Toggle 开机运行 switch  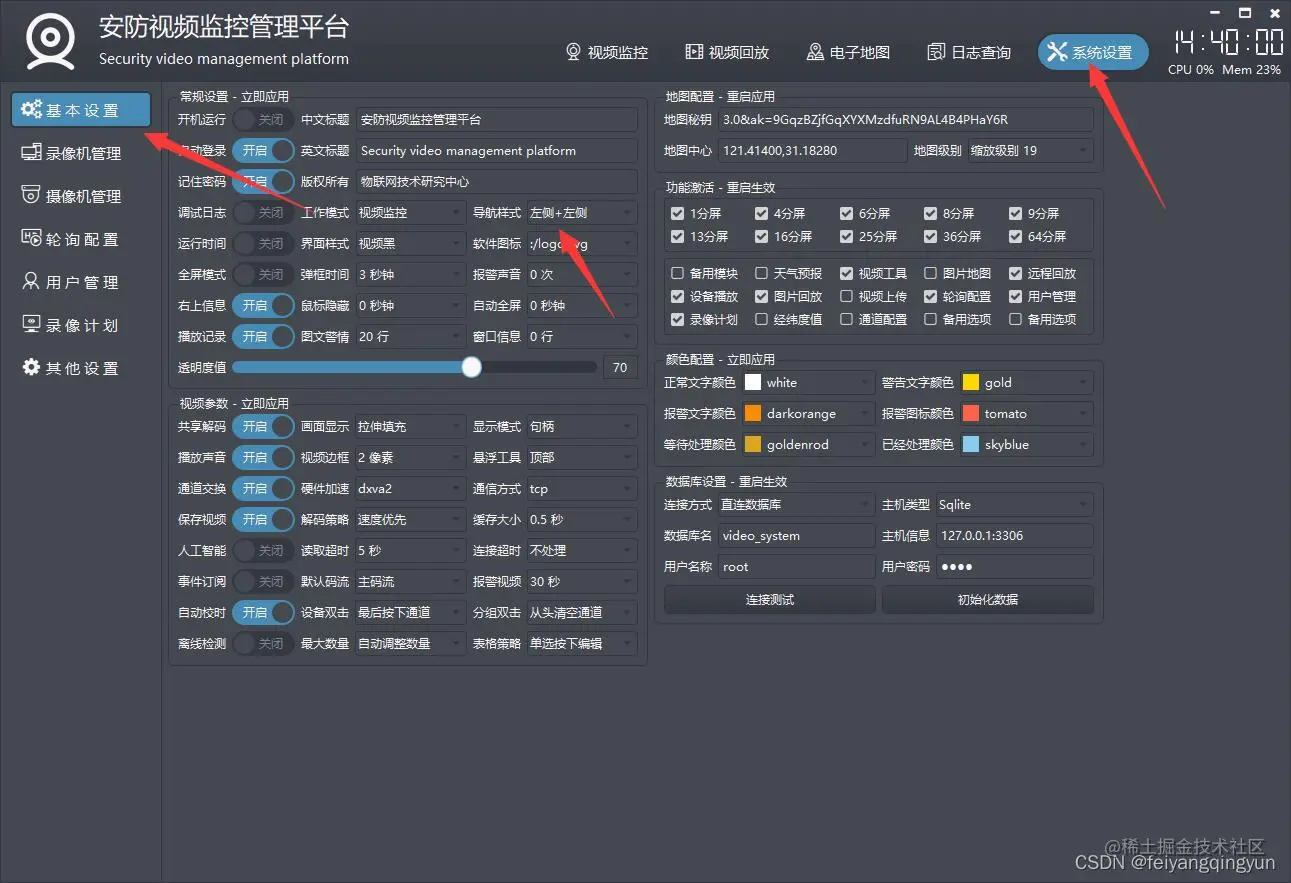click(x=263, y=119)
